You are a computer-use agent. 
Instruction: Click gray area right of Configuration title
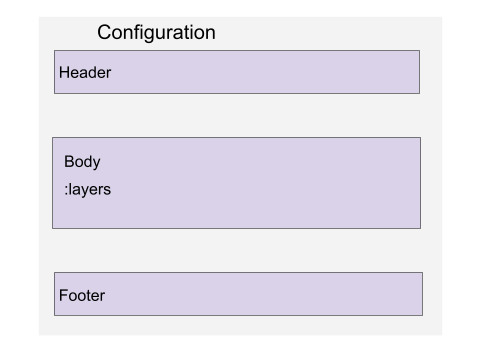[x=327, y=33]
